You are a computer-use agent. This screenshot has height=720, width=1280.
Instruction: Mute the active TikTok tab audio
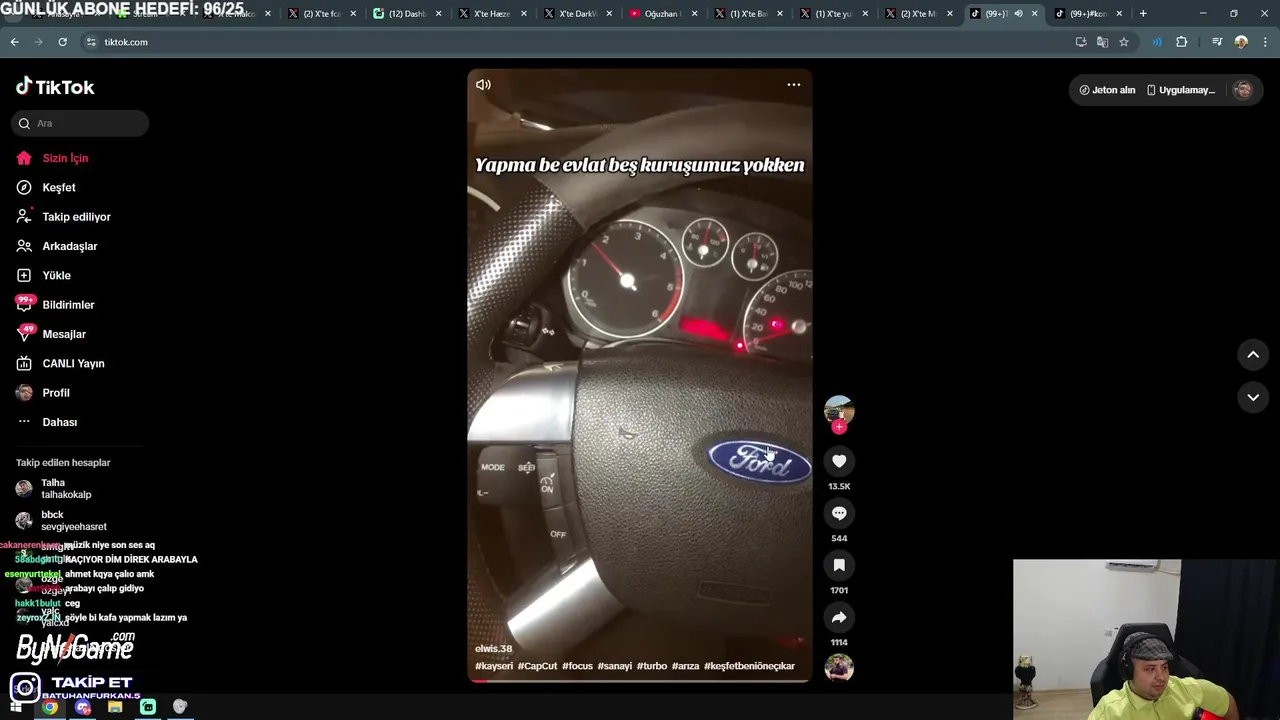pos(1018,14)
